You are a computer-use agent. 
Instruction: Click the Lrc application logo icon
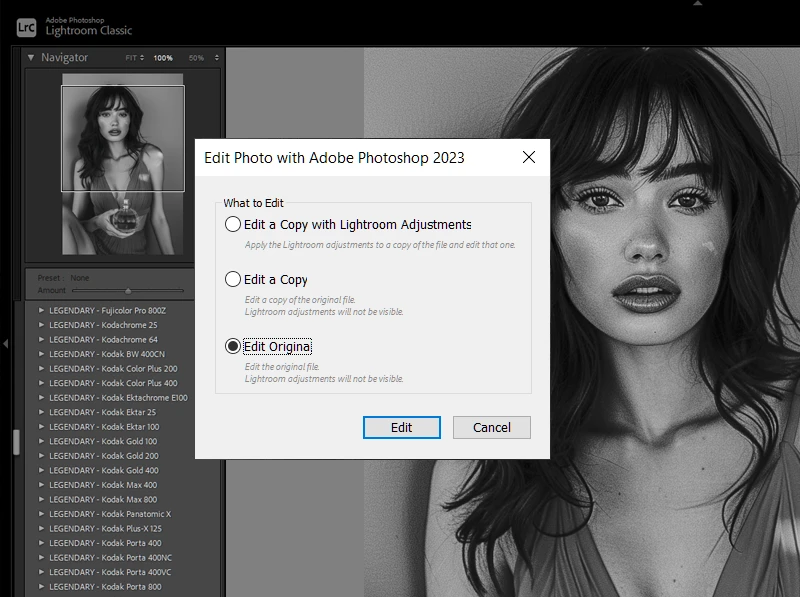coord(27,28)
